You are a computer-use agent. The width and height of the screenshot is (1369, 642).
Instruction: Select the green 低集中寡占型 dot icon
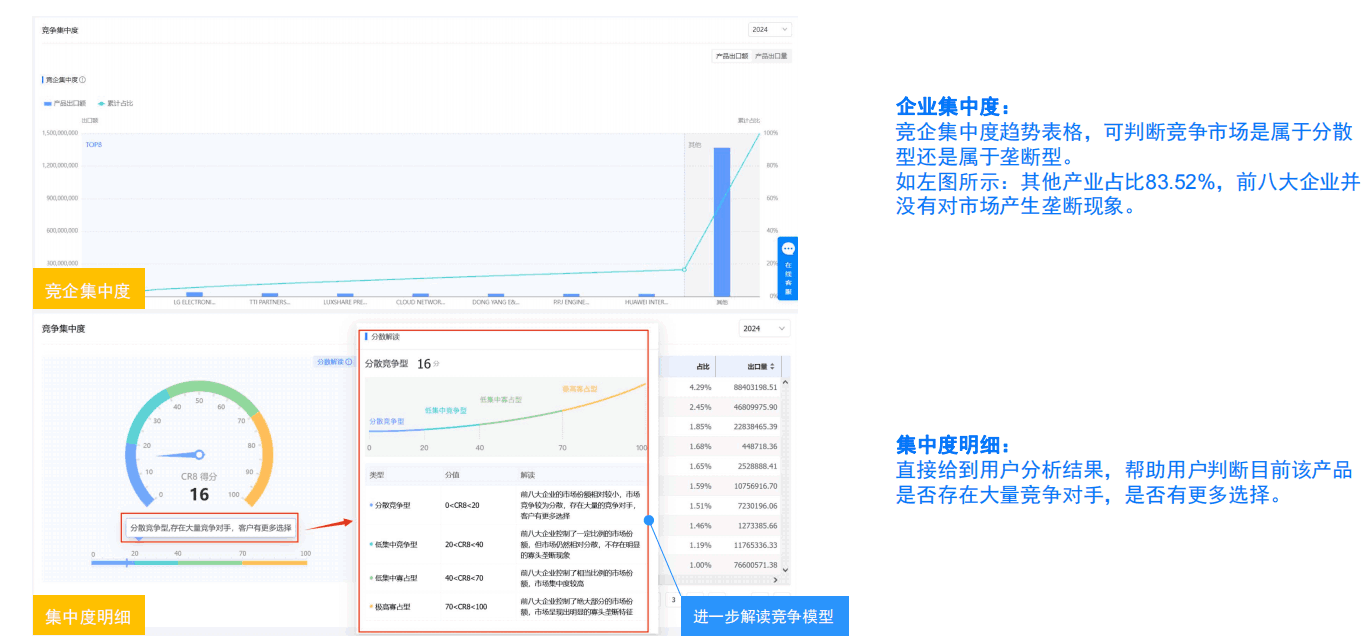372,577
